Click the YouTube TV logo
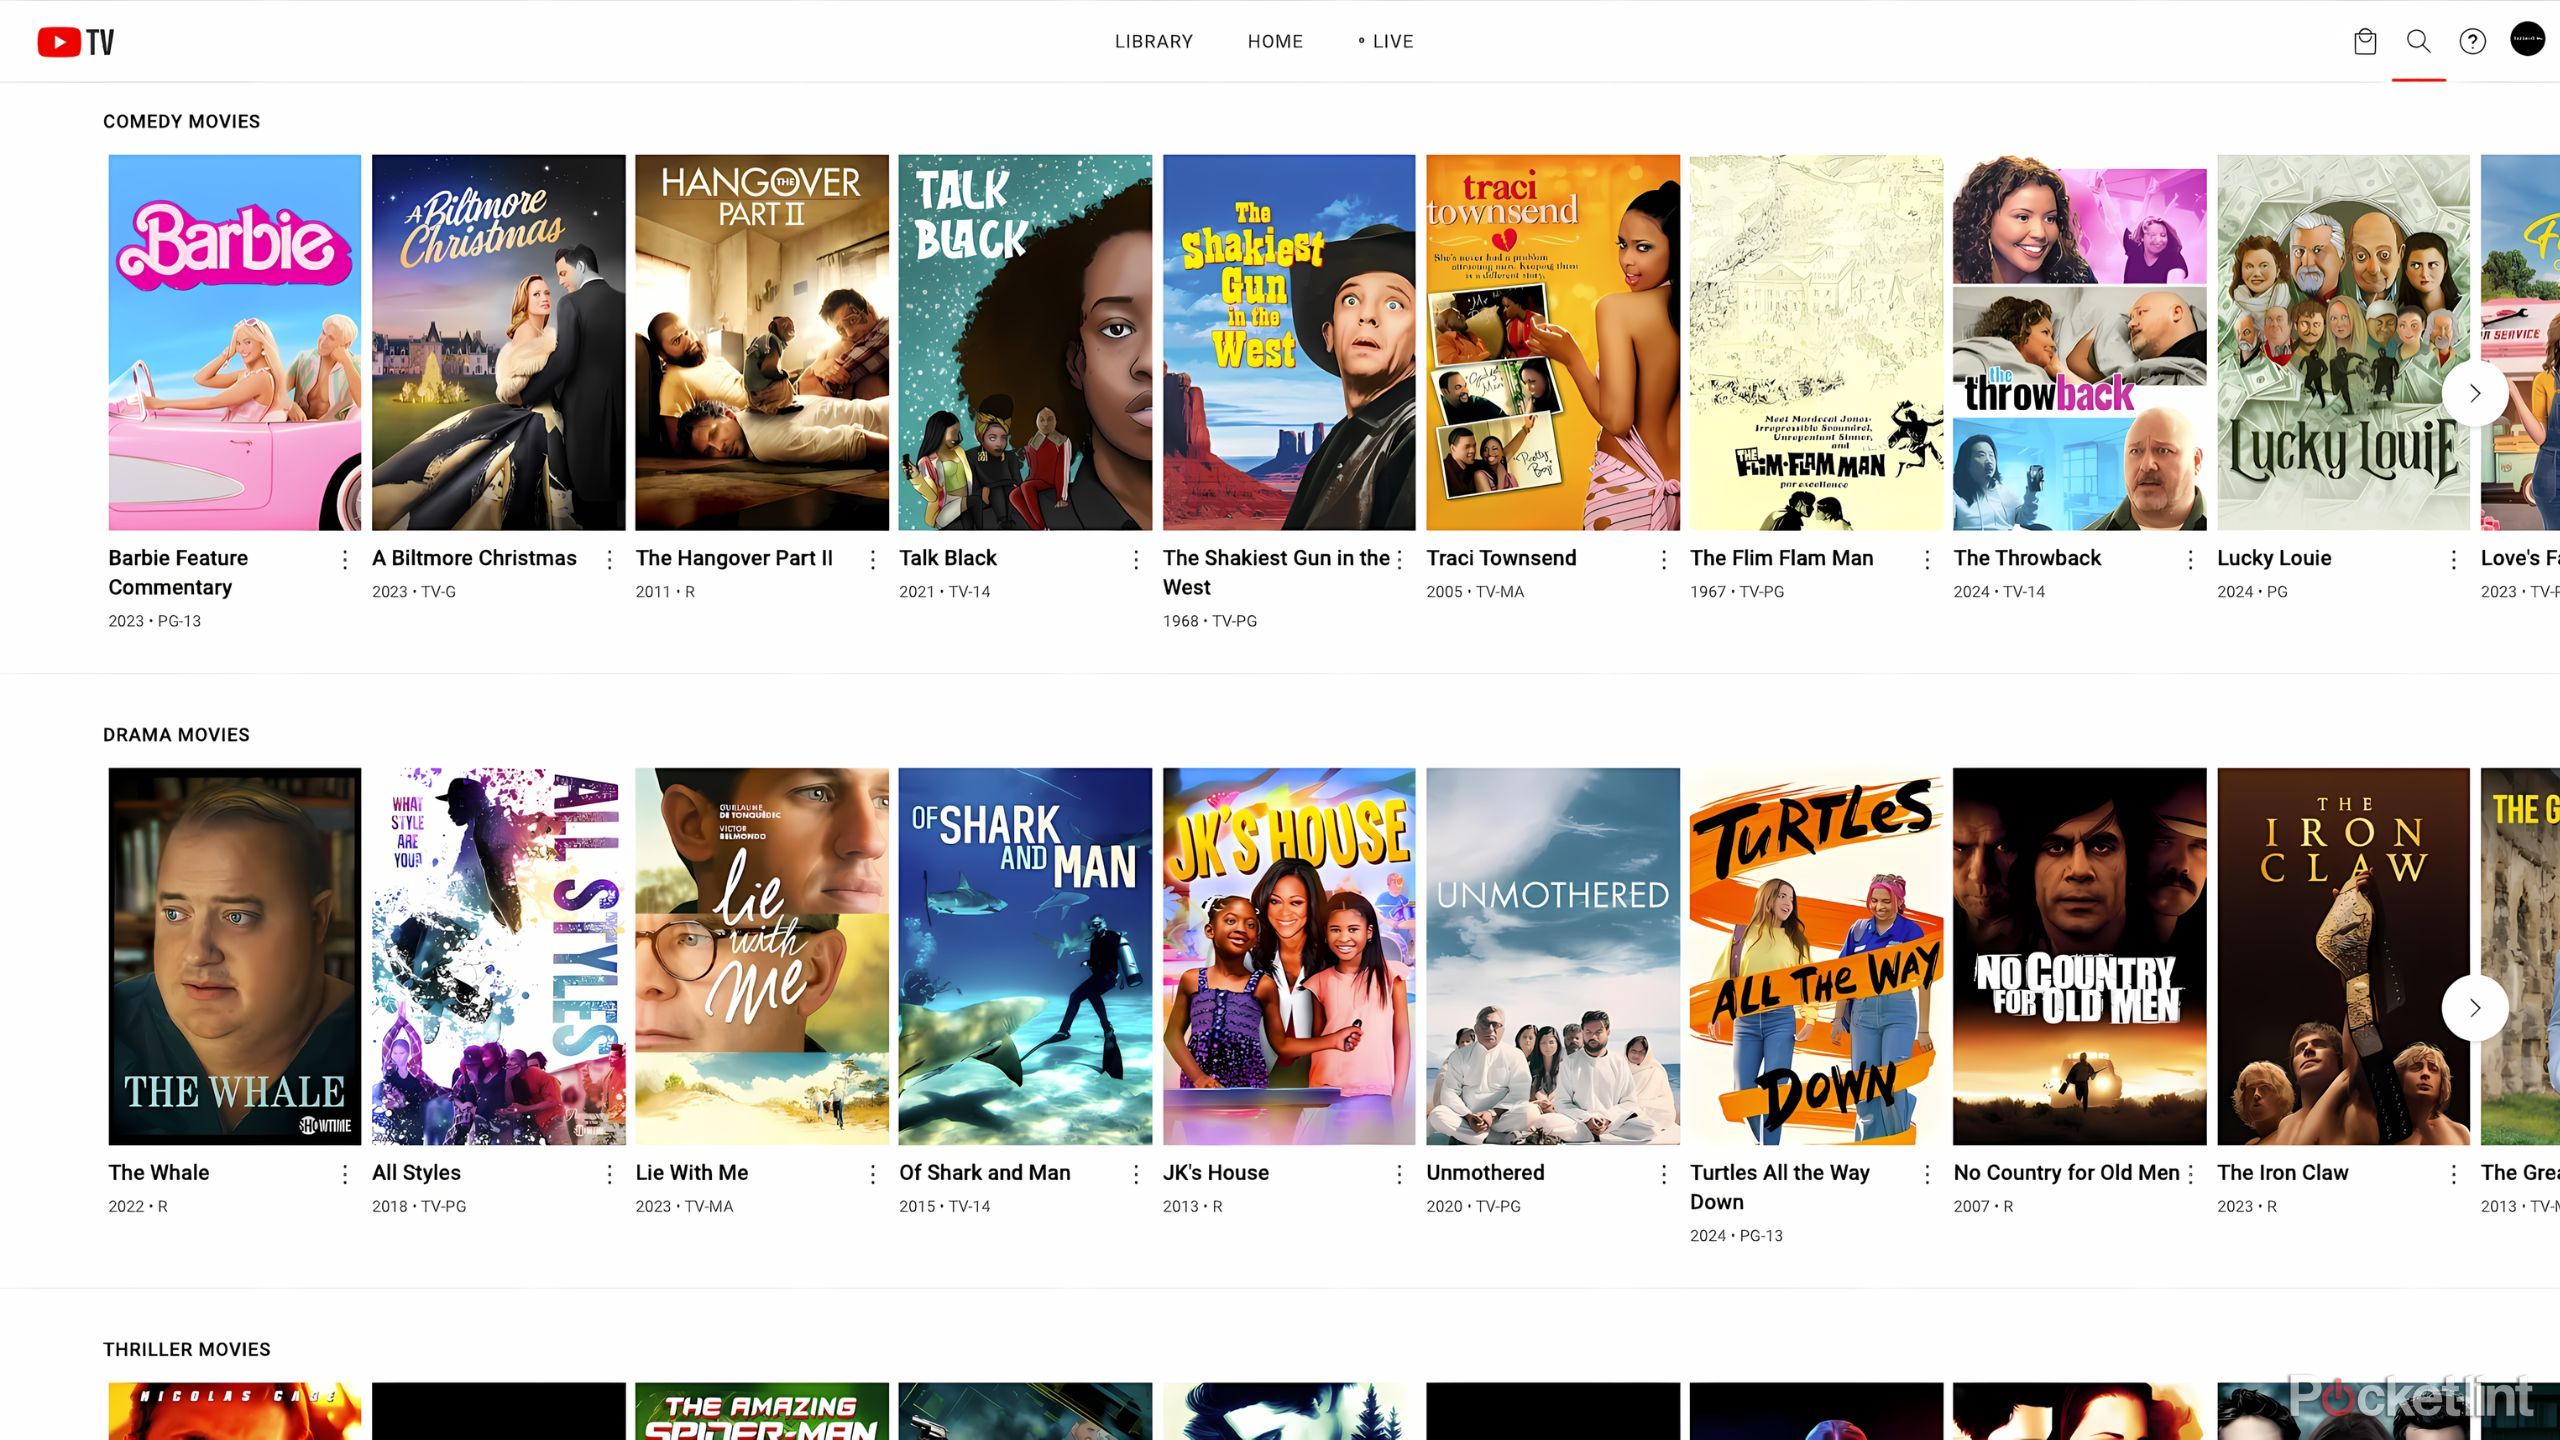The width and height of the screenshot is (2560, 1440). tap(75, 41)
